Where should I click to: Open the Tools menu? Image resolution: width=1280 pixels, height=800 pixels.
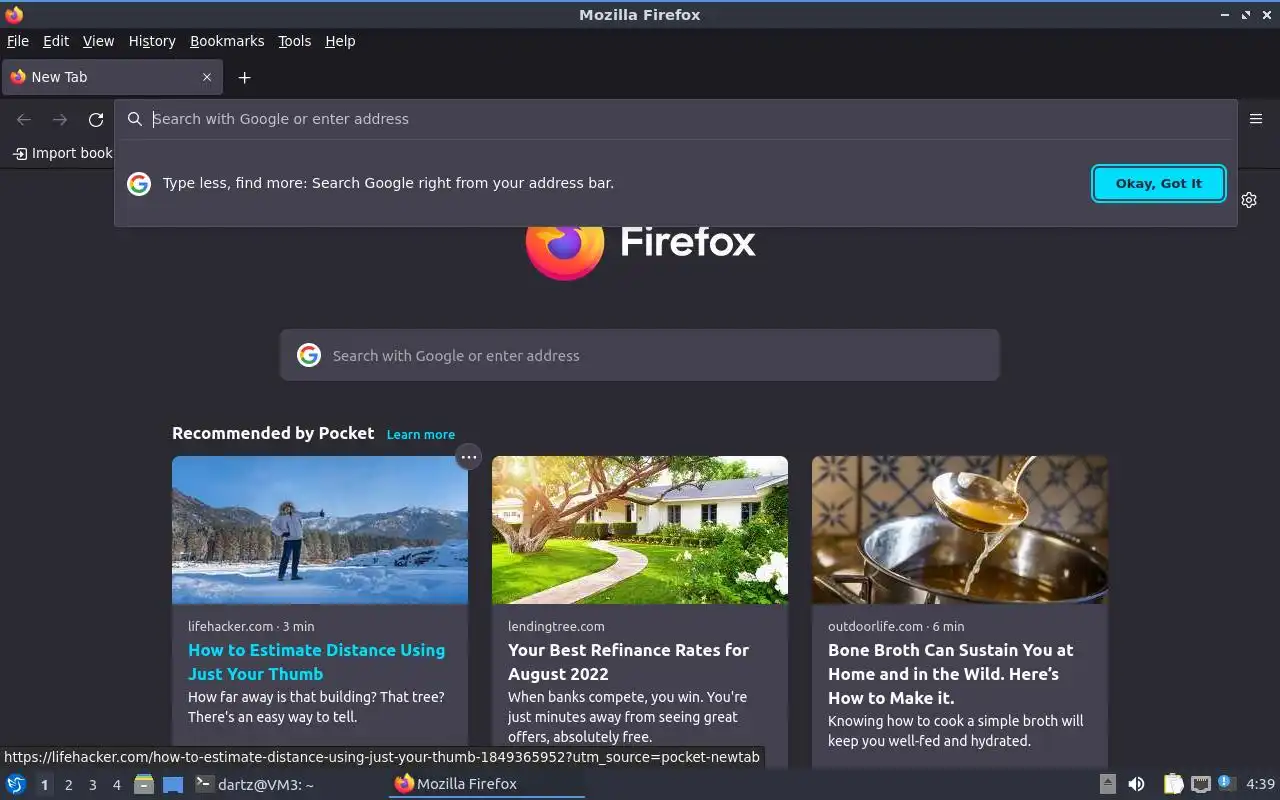pyautogui.click(x=295, y=41)
